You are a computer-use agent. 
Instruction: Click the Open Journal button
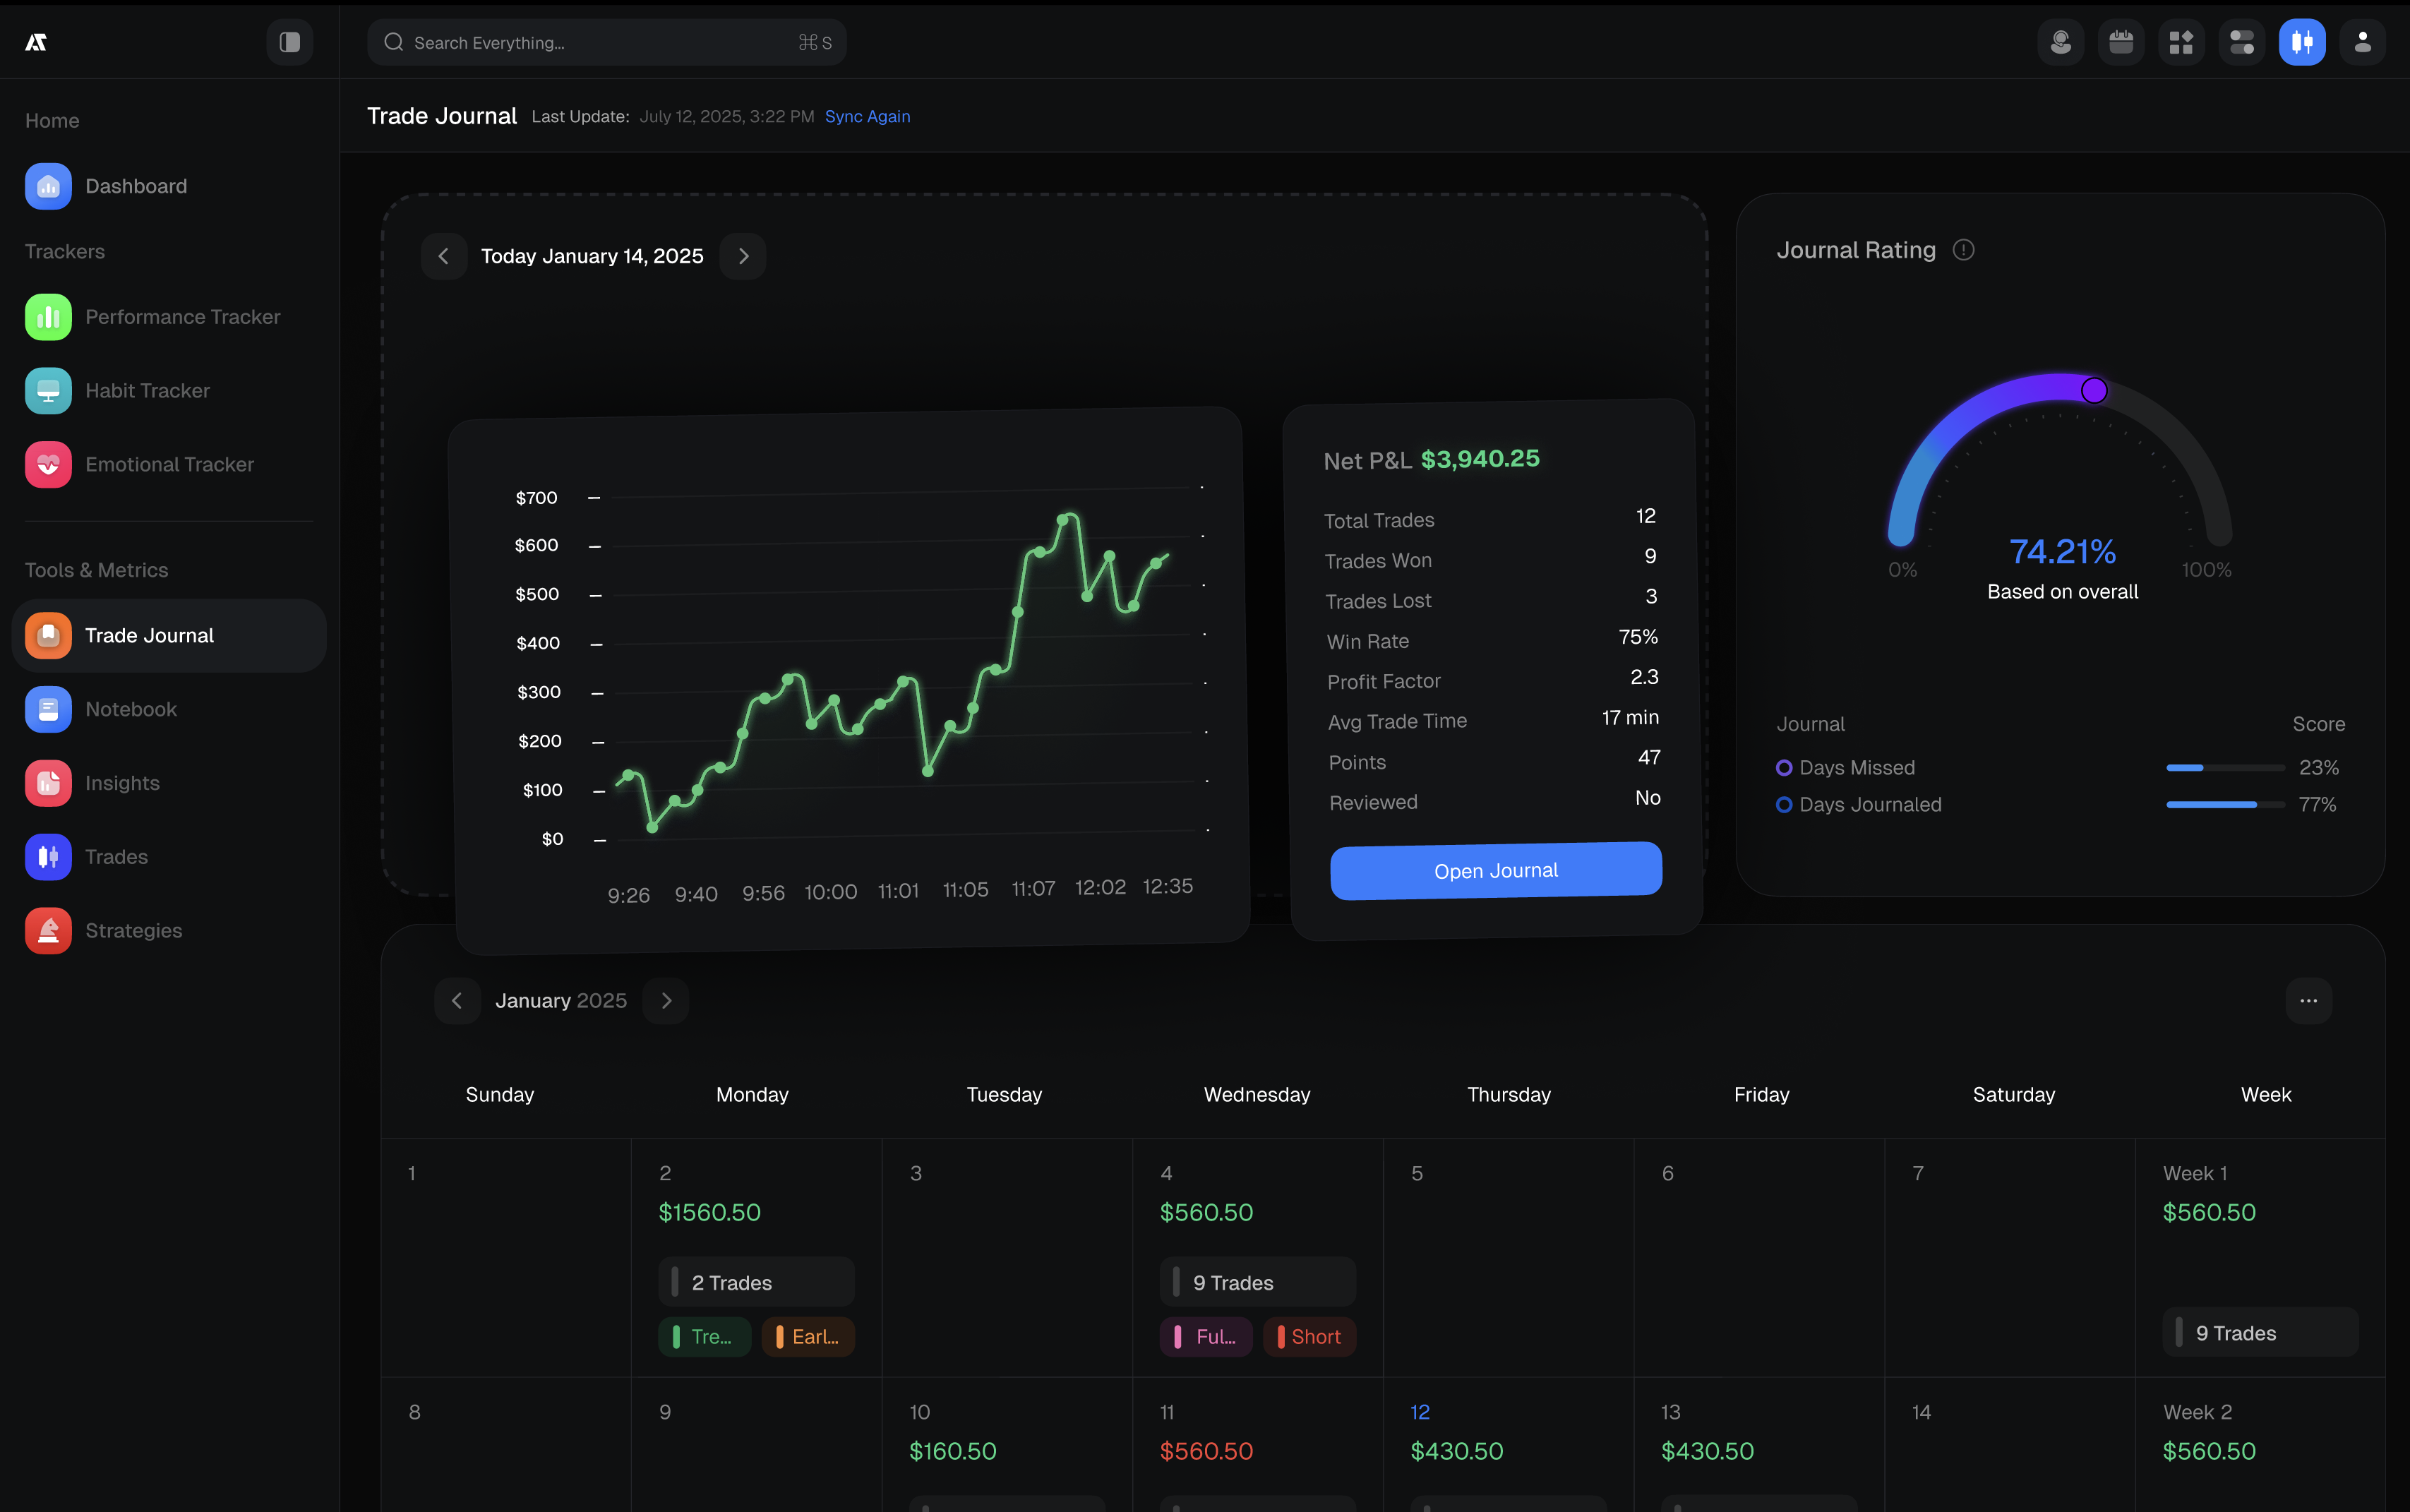coord(1495,870)
